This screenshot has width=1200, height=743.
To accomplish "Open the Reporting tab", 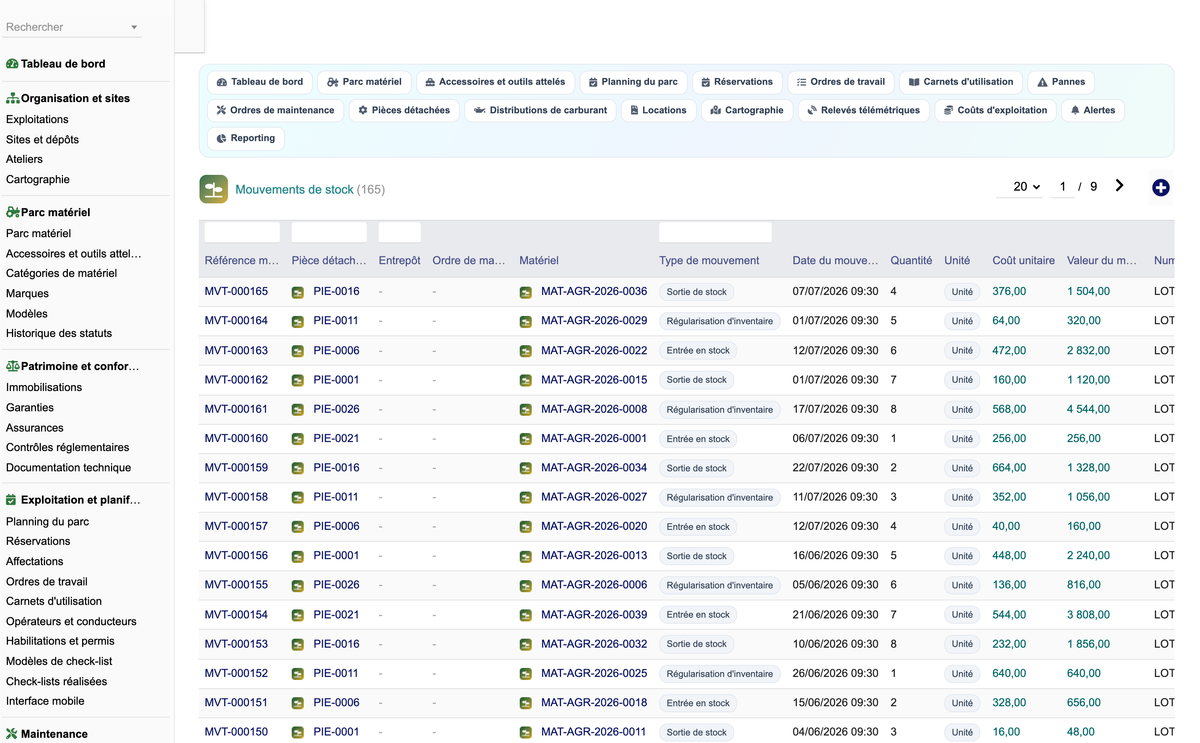I will click(246, 138).
